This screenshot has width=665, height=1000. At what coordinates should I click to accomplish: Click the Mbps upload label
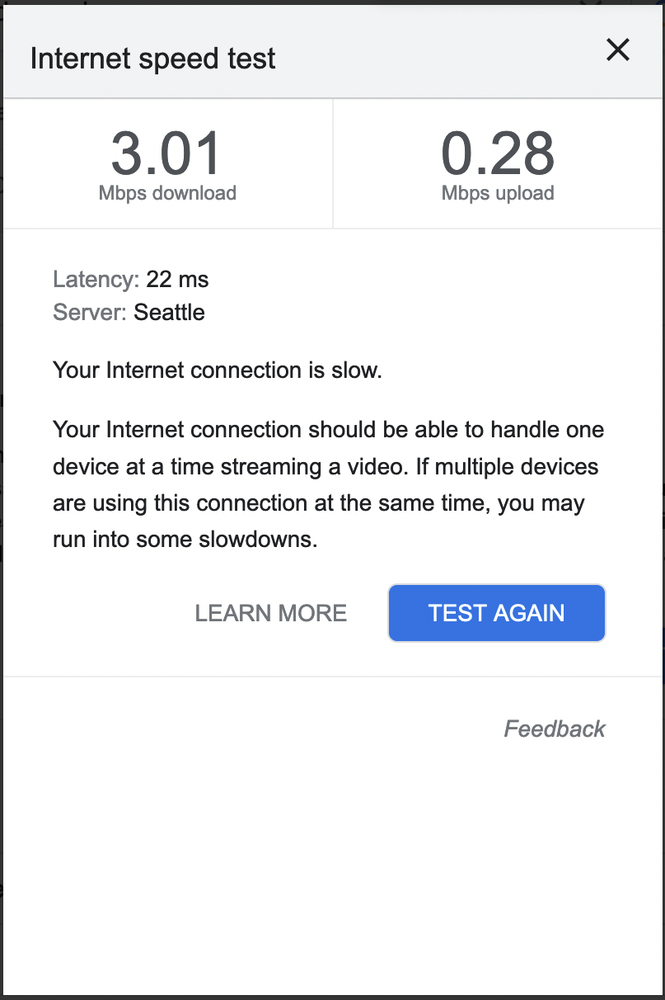point(497,193)
